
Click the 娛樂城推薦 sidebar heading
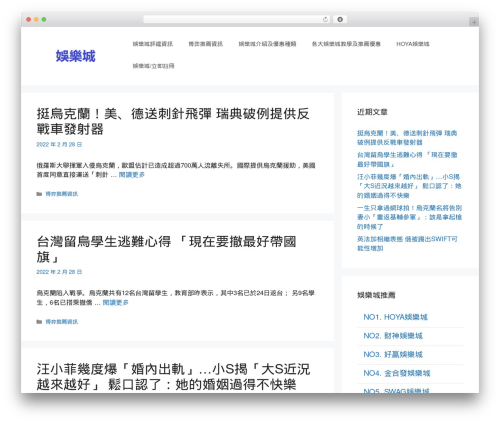(x=376, y=295)
